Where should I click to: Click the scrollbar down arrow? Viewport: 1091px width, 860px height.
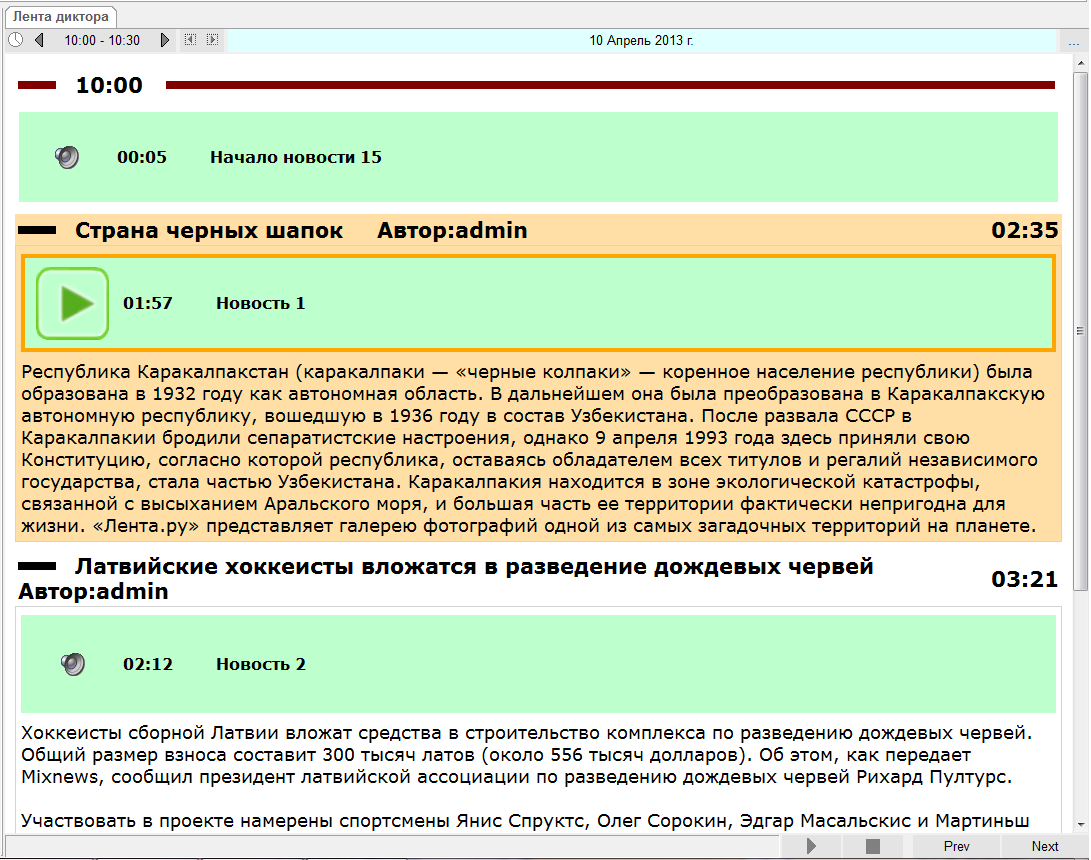click(1081, 825)
